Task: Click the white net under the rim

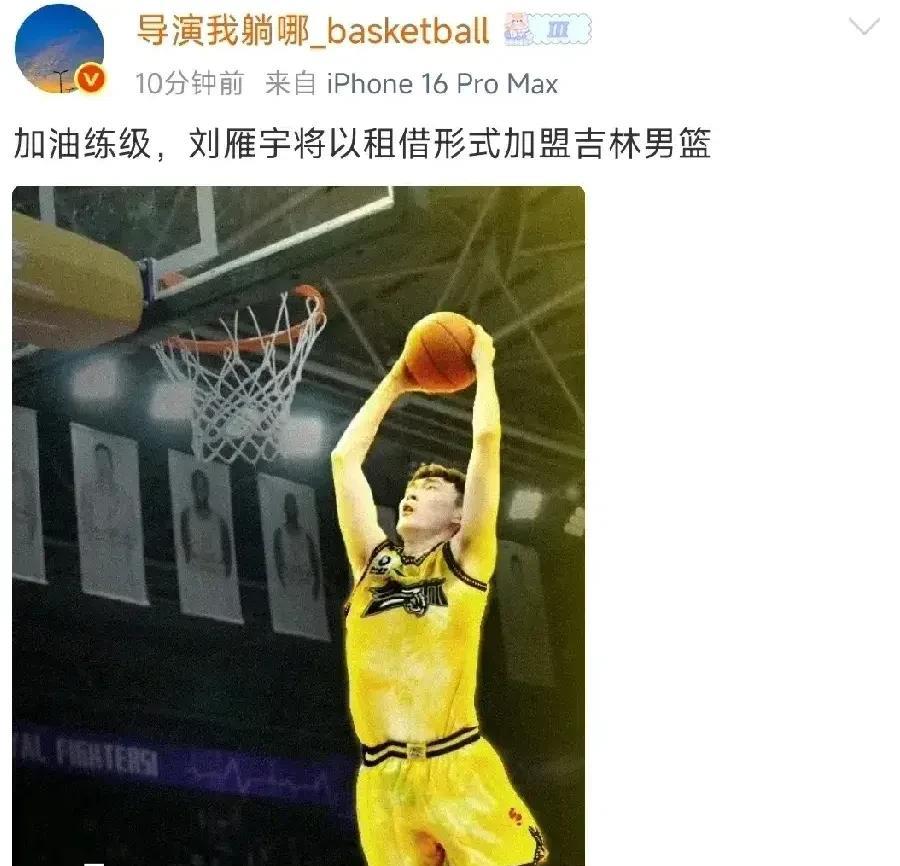Action: pyautogui.click(x=238, y=390)
